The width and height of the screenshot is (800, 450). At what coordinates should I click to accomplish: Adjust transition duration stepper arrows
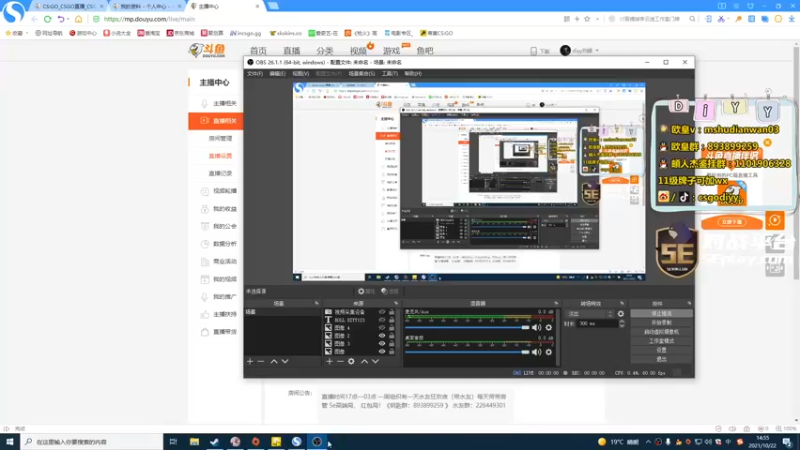(x=621, y=323)
